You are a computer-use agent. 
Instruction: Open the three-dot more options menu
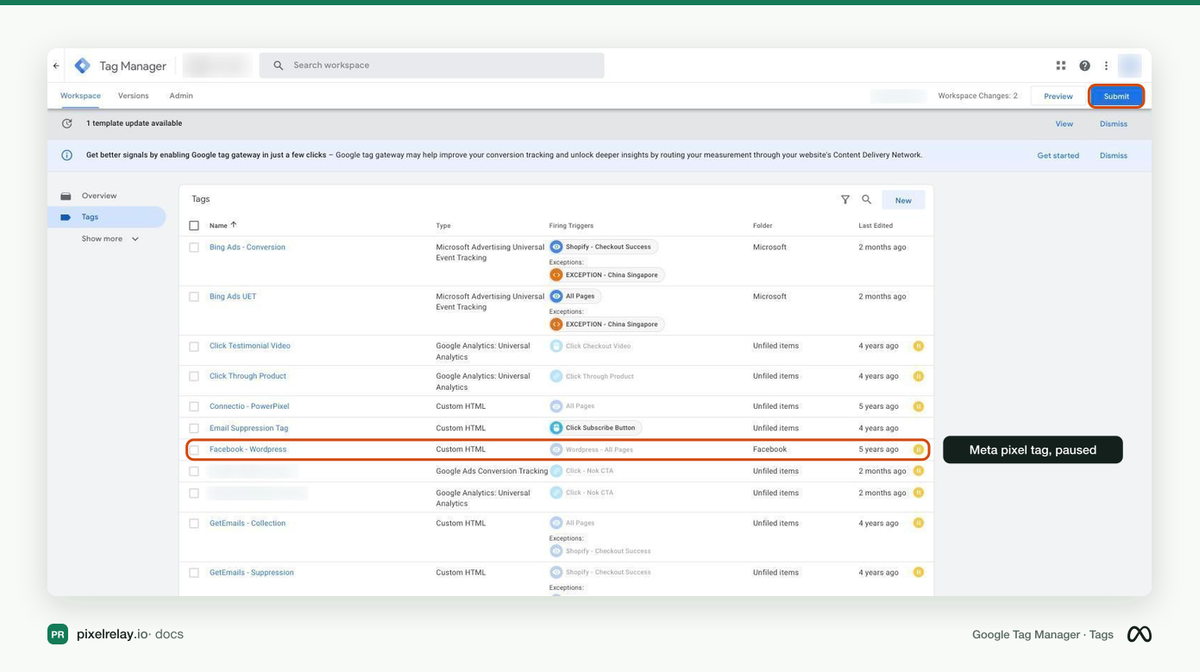pos(1106,66)
